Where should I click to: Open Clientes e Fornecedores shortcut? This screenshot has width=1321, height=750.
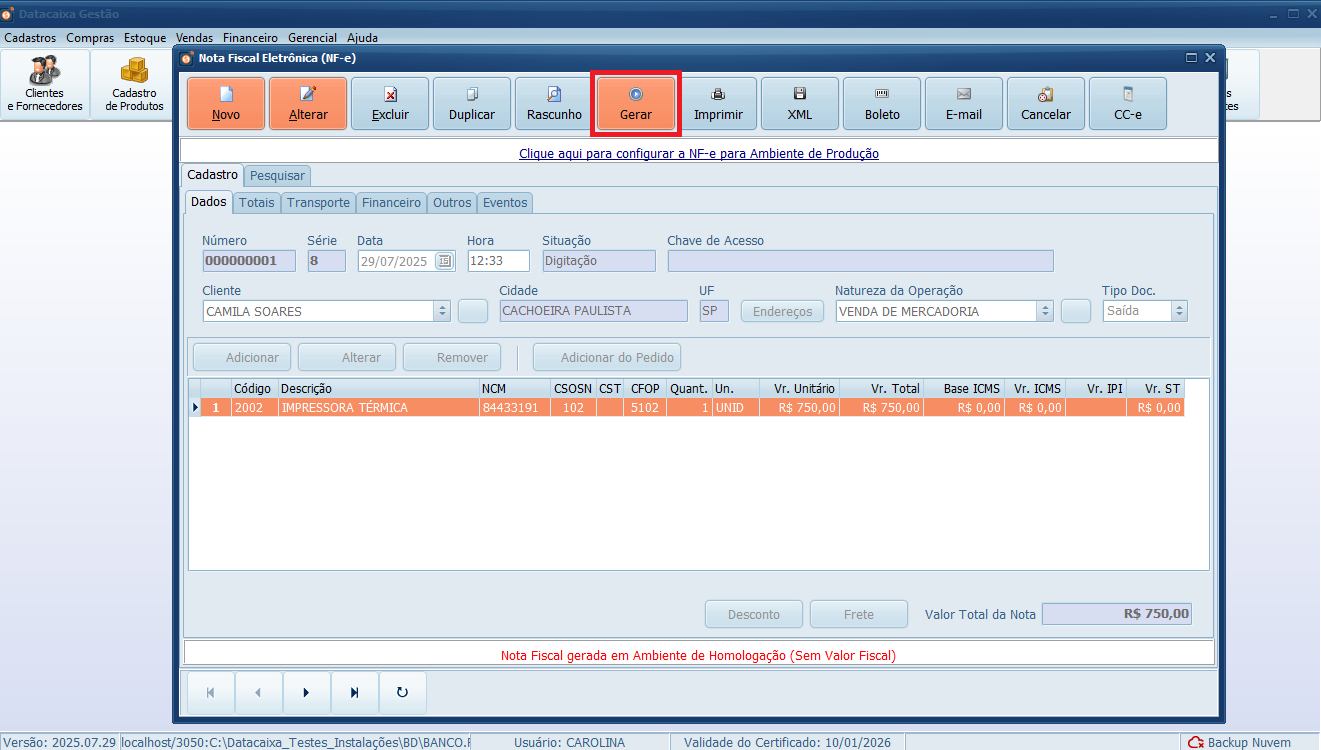(45, 85)
